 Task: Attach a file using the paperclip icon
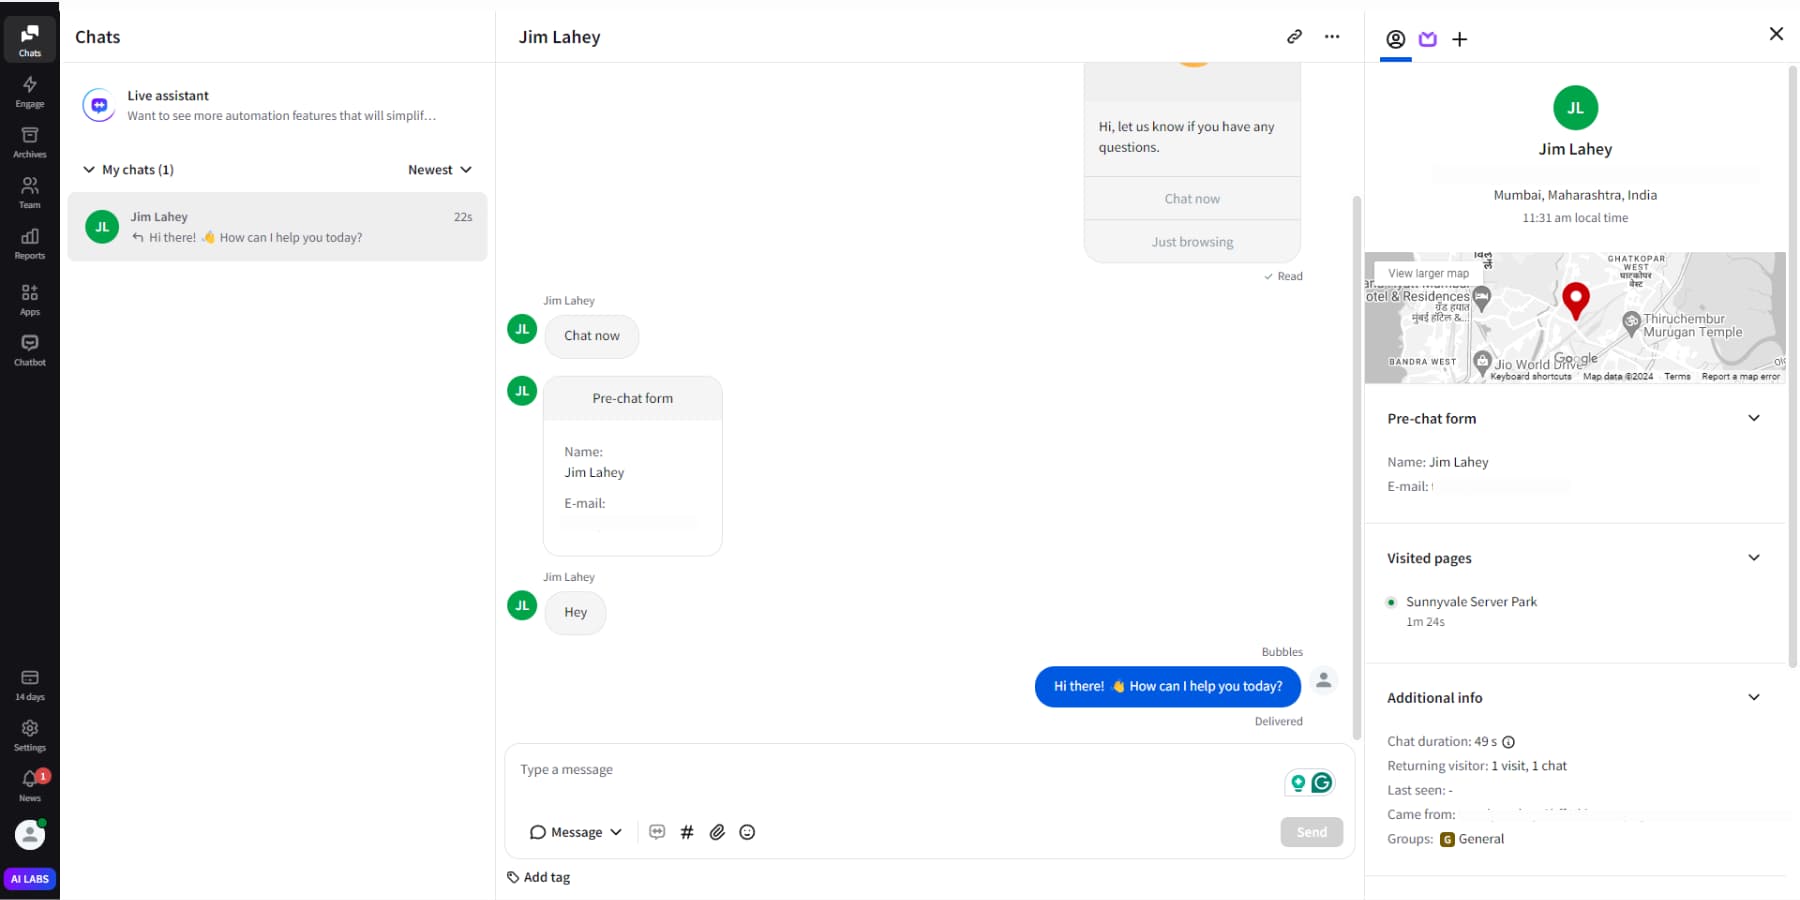717,831
